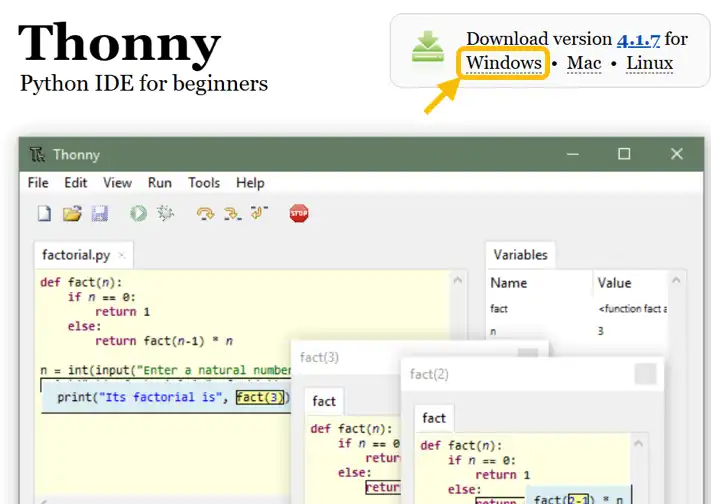Close the fact(2) frame window

pyautogui.click(x=645, y=374)
